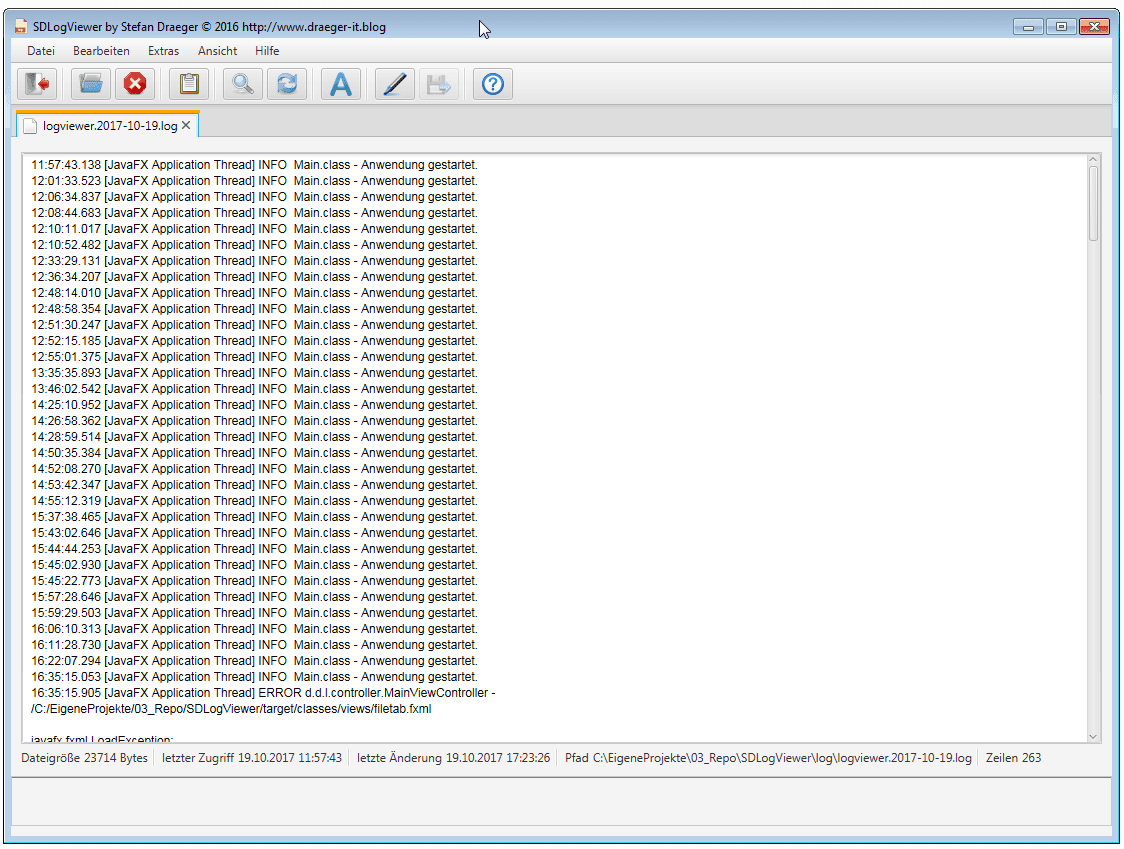
Task: Open help with the question mark icon
Action: coord(492,85)
